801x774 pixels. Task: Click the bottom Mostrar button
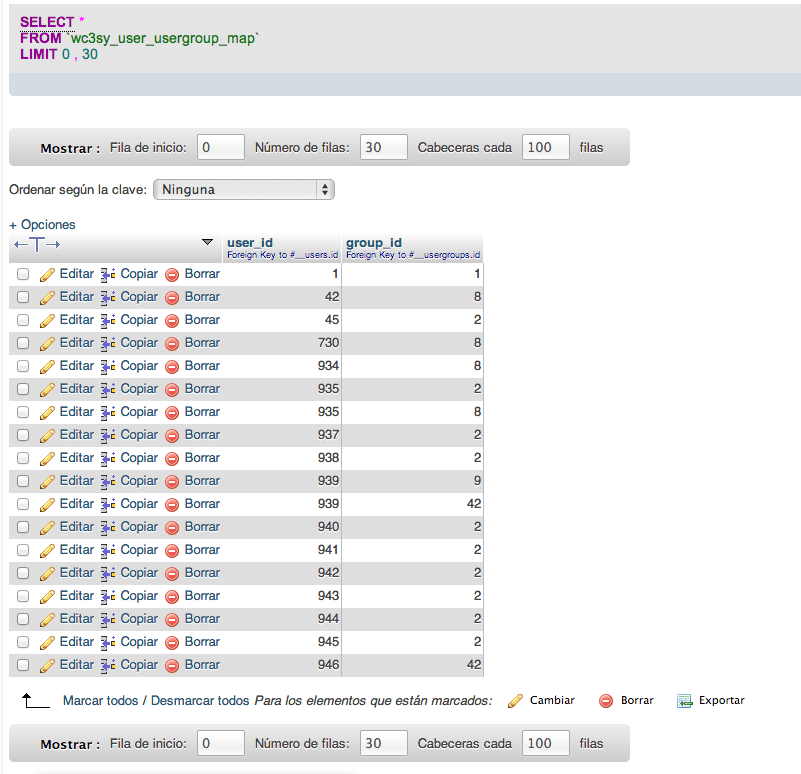pos(70,744)
